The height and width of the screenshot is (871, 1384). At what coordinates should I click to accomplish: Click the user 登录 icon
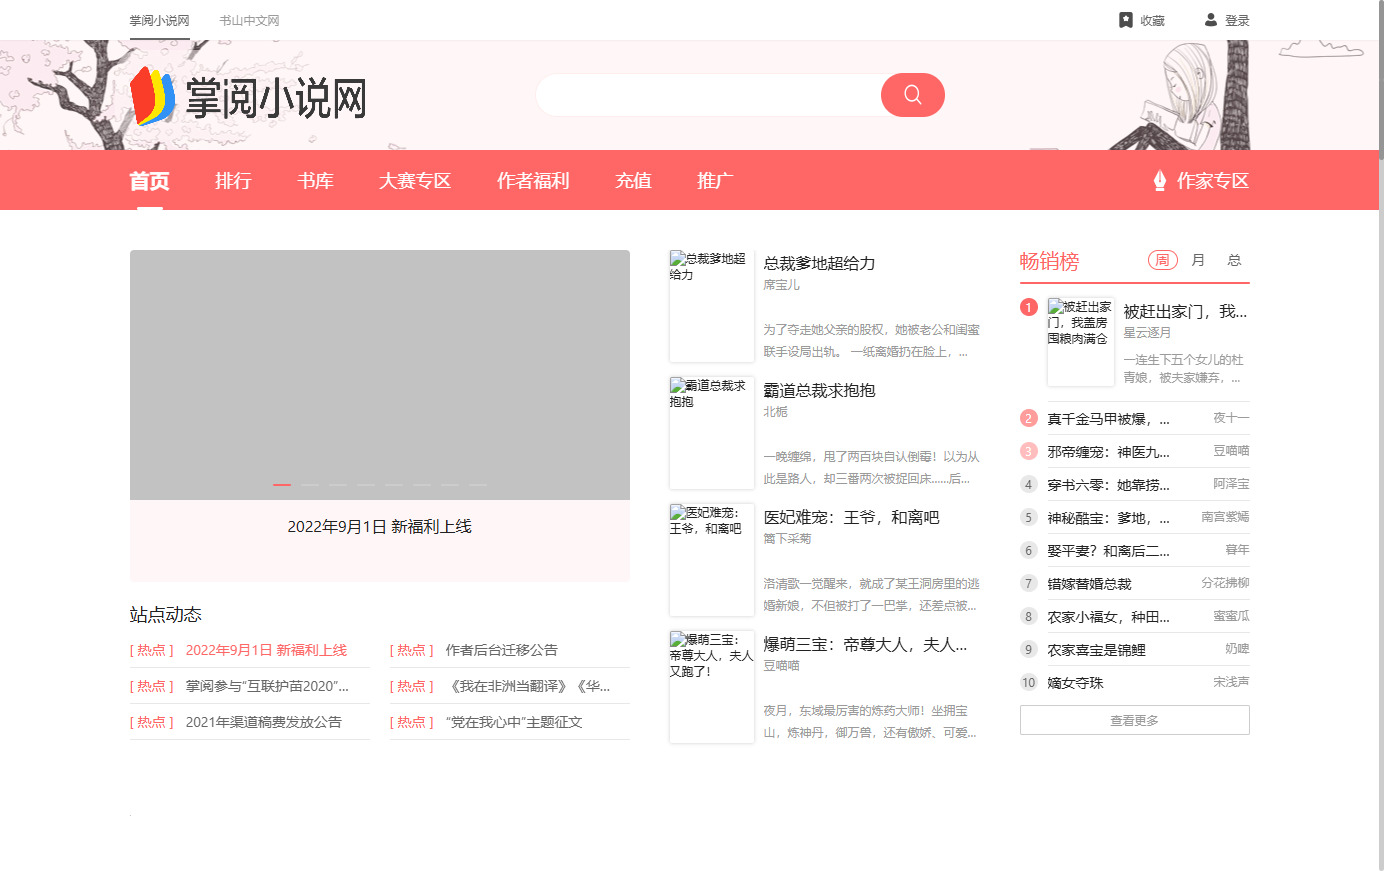tap(1211, 20)
